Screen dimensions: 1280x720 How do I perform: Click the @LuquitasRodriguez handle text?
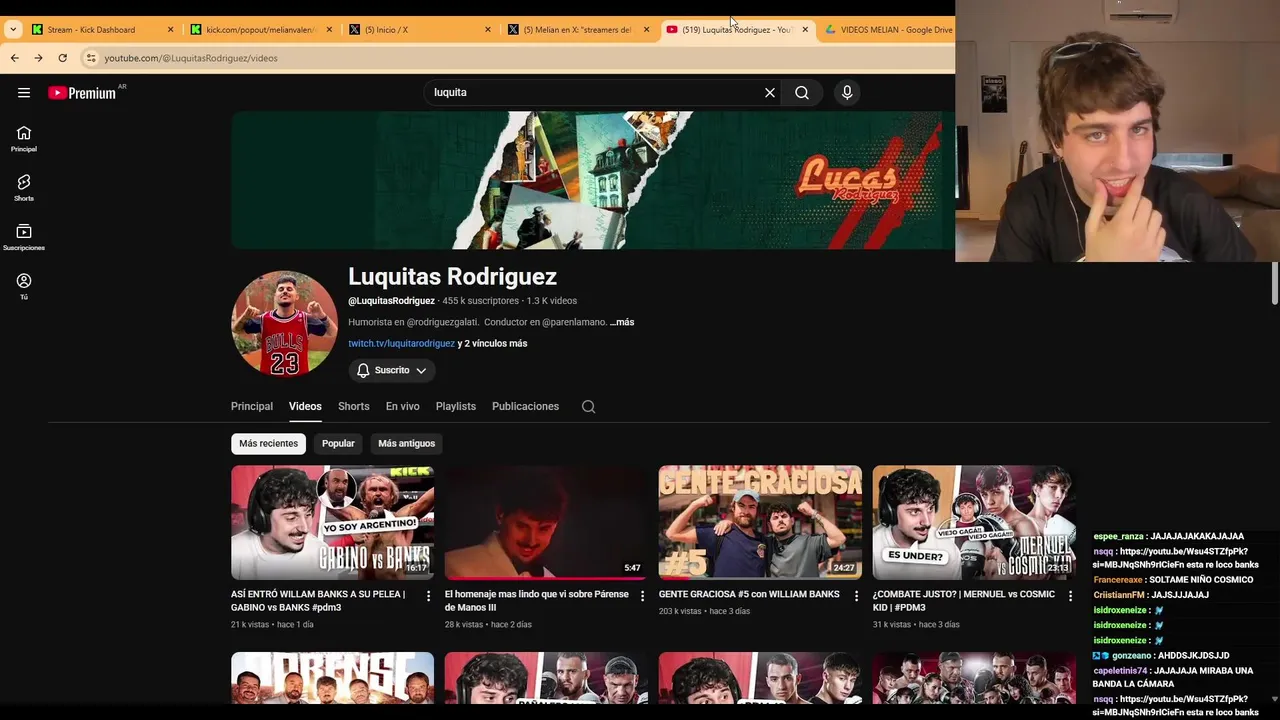tap(391, 300)
